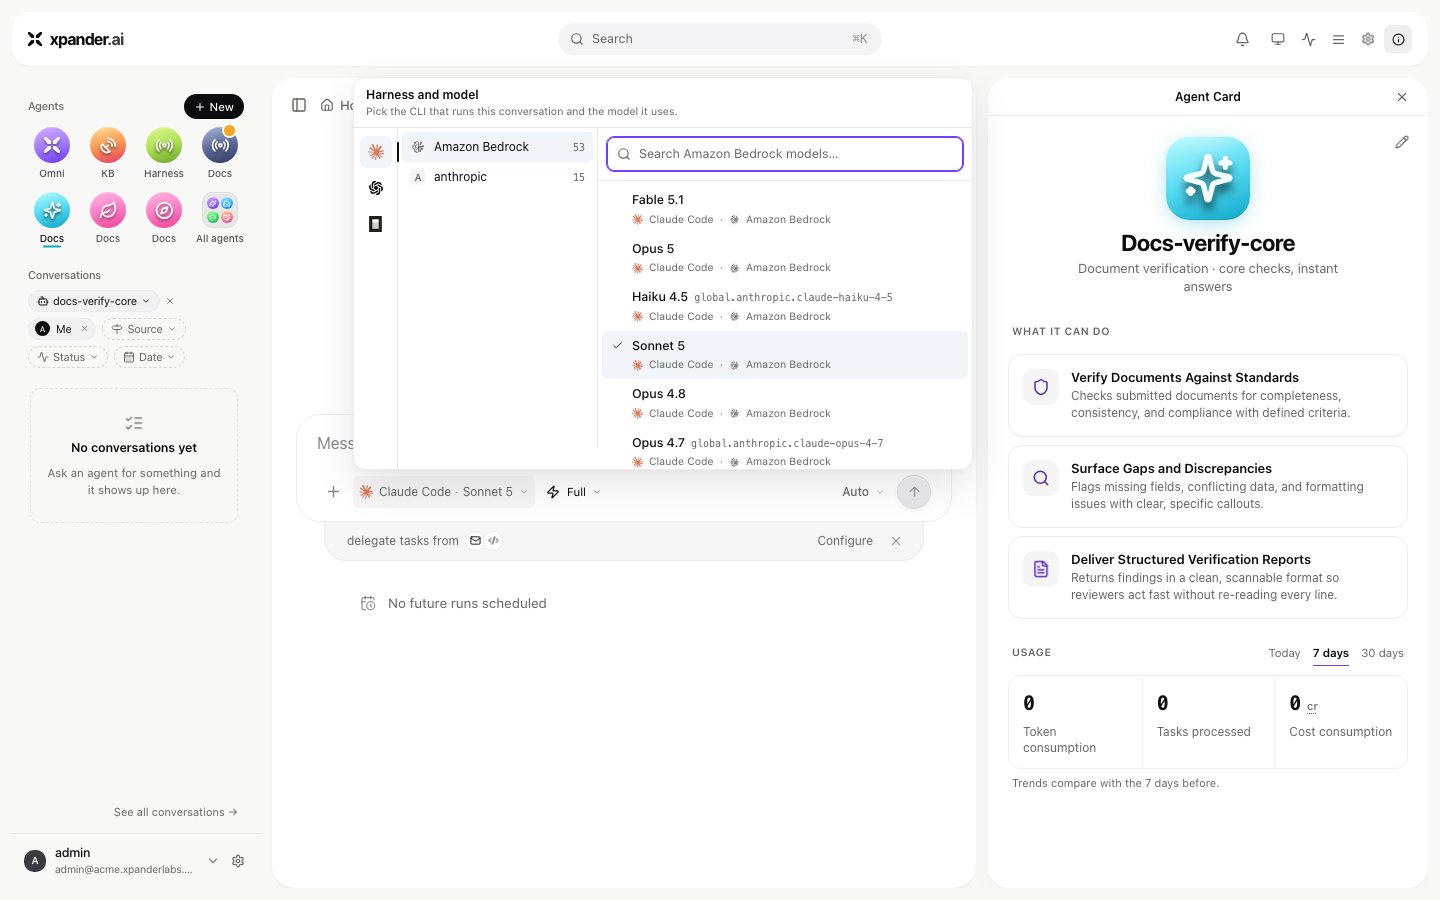The height and width of the screenshot is (900, 1440).
Task: Click the info circle icon in top bar
Action: click(x=1398, y=39)
